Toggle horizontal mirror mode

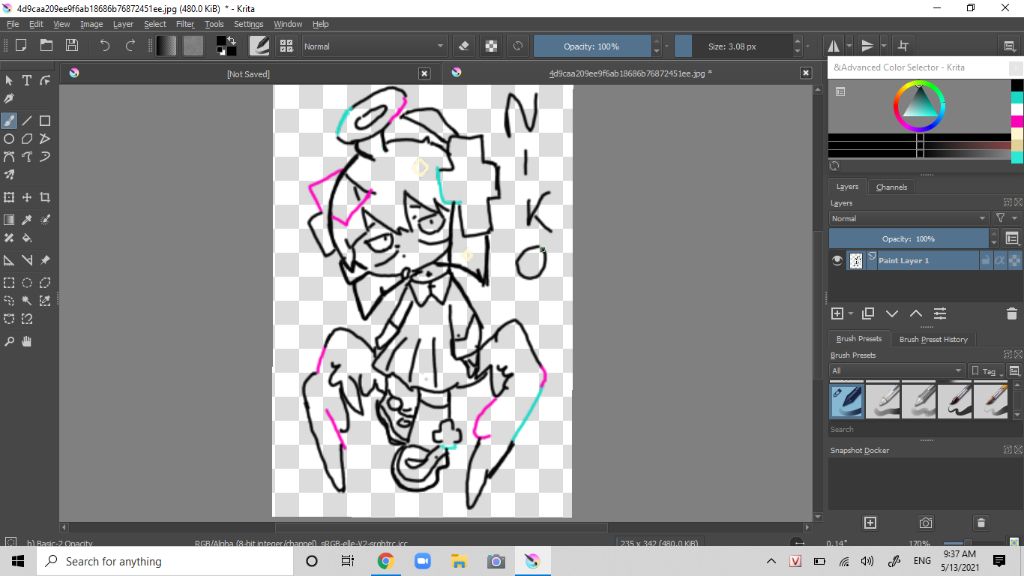[834, 46]
